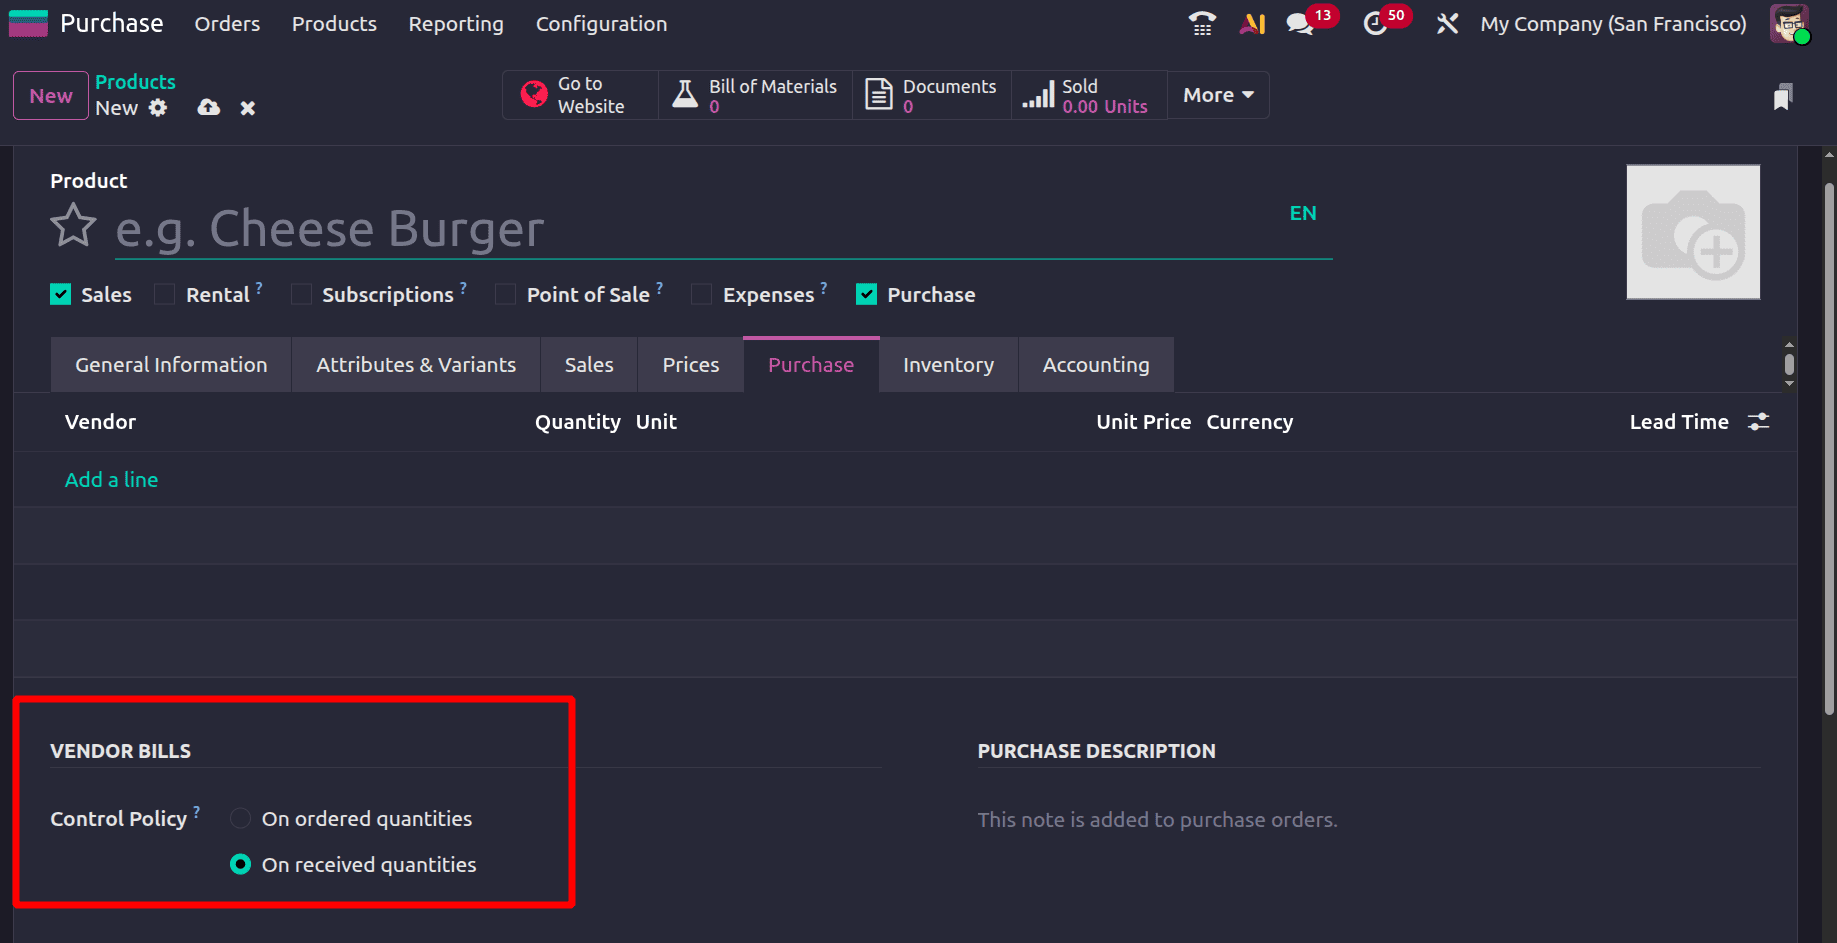This screenshot has height=943, width=1837.
Task: Click the developer tools wrench icon
Action: pyautogui.click(x=1447, y=23)
